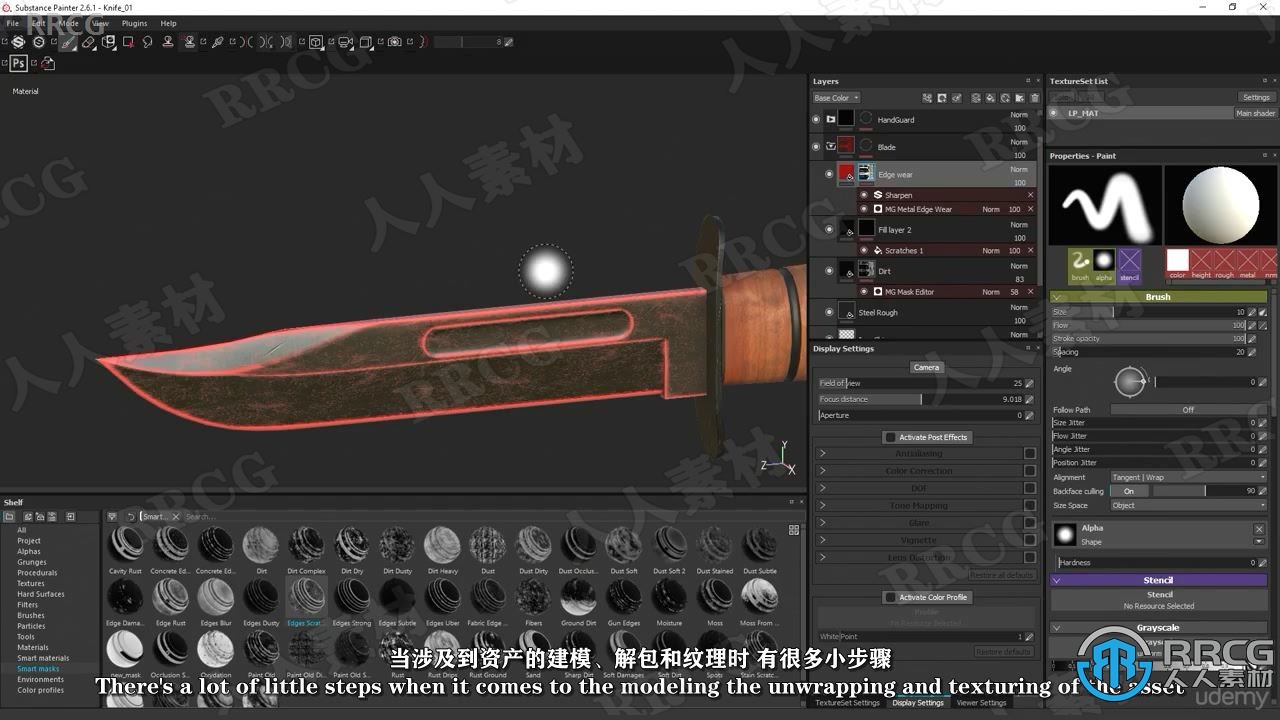
Task: Open the Alignment Tangent Wrap dropdown
Action: coord(1188,477)
